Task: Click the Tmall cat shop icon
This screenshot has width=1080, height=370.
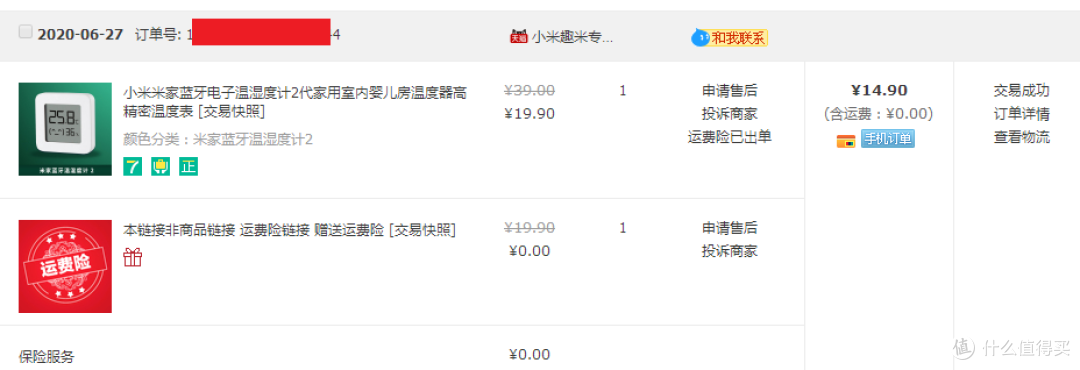Action: click(x=518, y=37)
